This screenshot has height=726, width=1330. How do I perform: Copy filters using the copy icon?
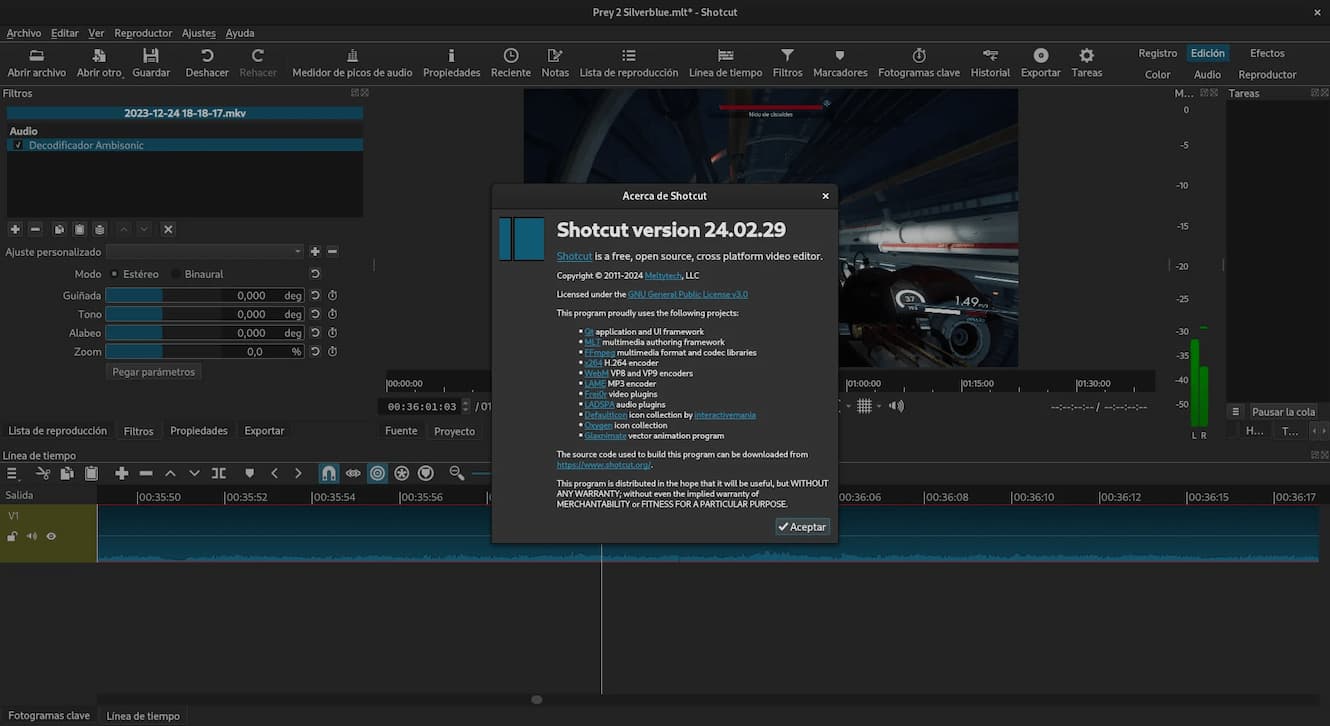click(x=59, y=229)
